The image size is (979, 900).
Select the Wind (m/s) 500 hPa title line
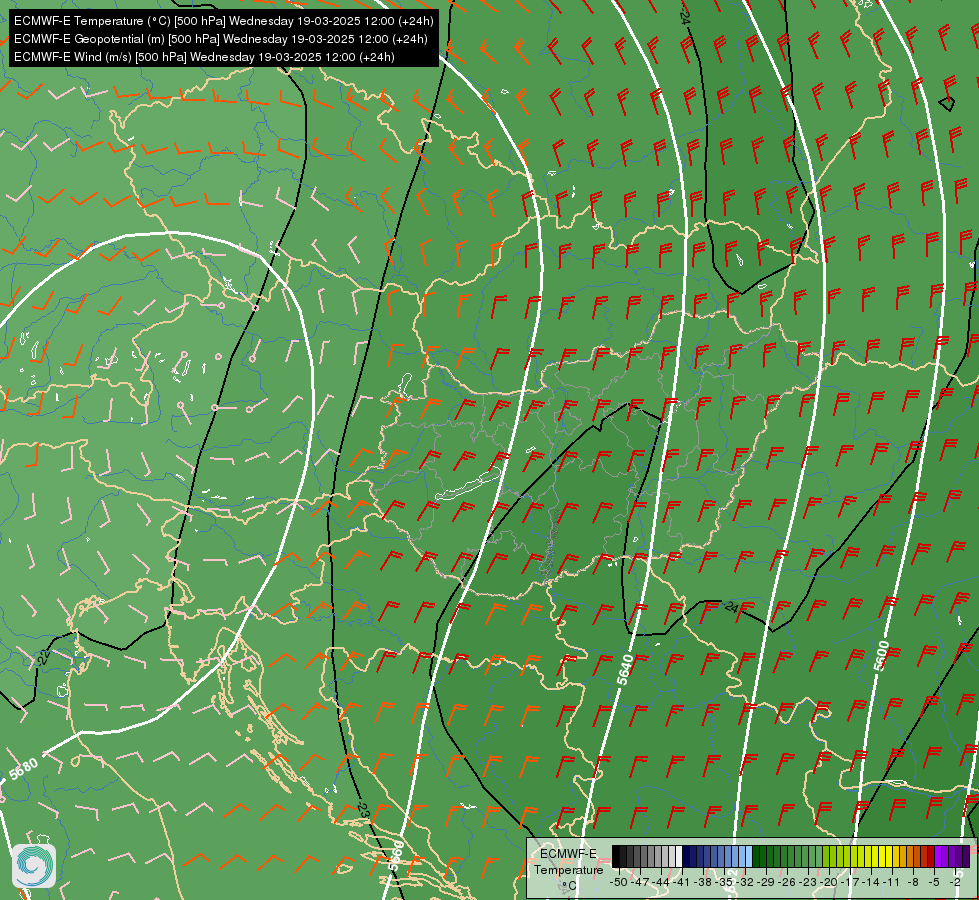pyautogui.click(x=204, y=57)
